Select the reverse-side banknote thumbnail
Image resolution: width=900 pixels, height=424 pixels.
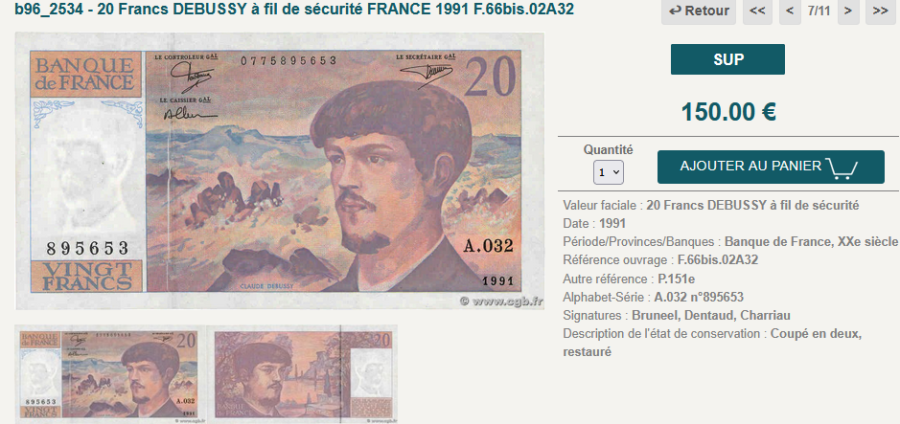tap(304, 375)
